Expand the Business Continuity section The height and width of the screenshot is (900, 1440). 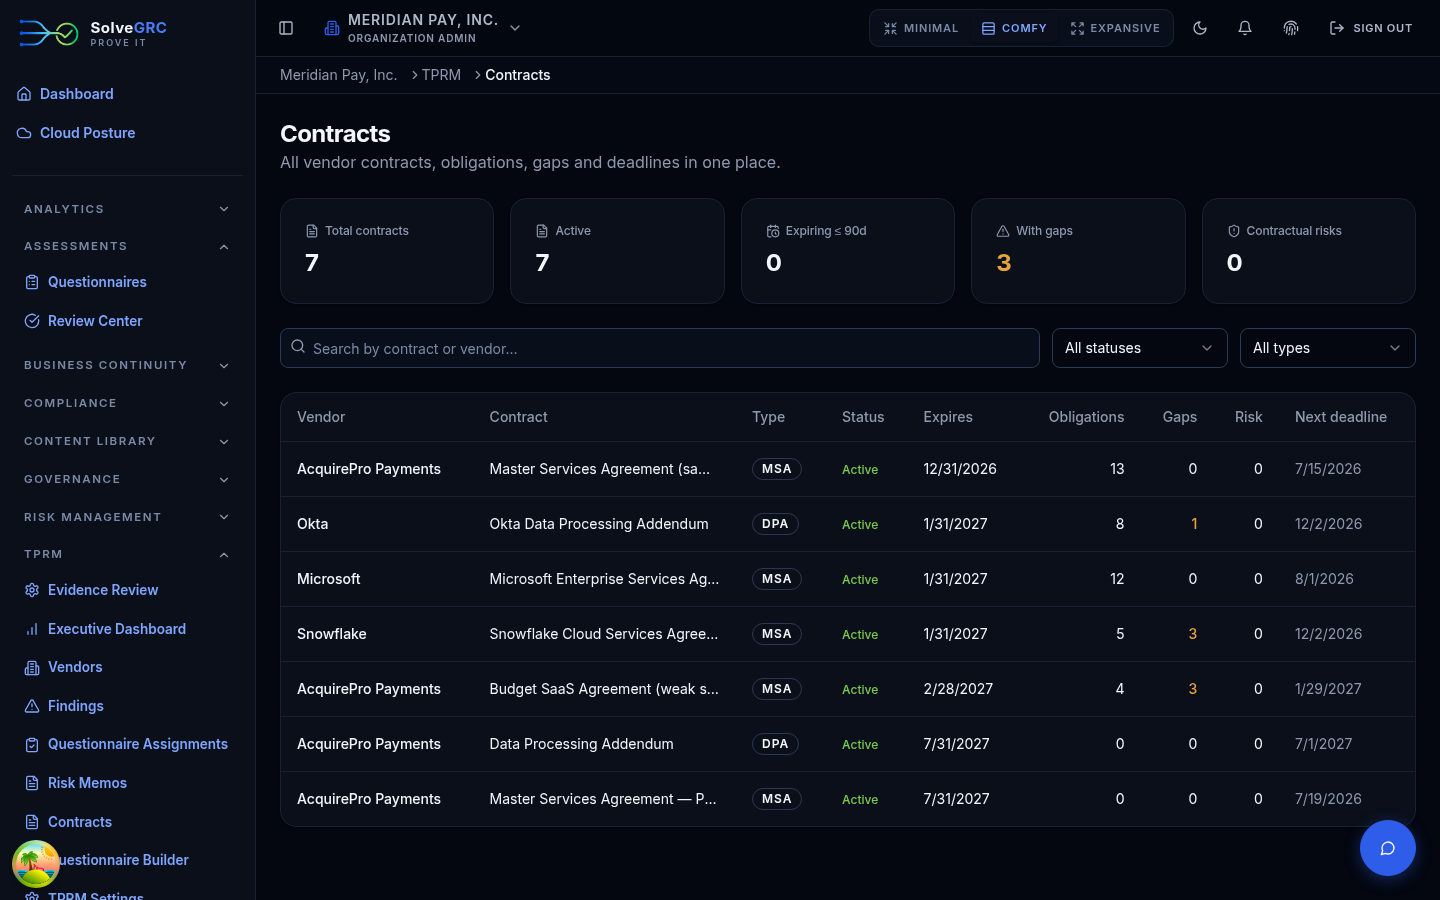pos(127,365)
